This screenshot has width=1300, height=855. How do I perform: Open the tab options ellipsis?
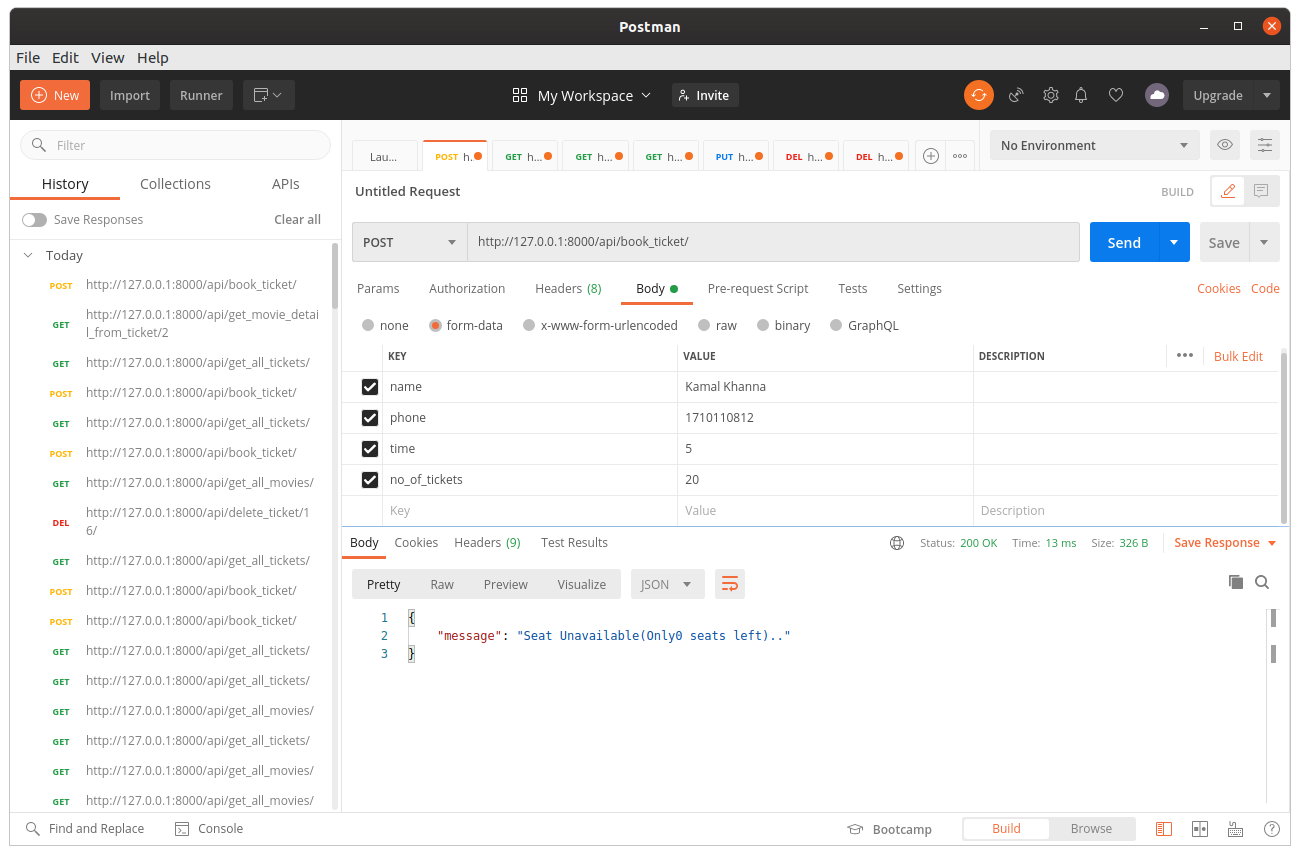click(x=960, y=156)
